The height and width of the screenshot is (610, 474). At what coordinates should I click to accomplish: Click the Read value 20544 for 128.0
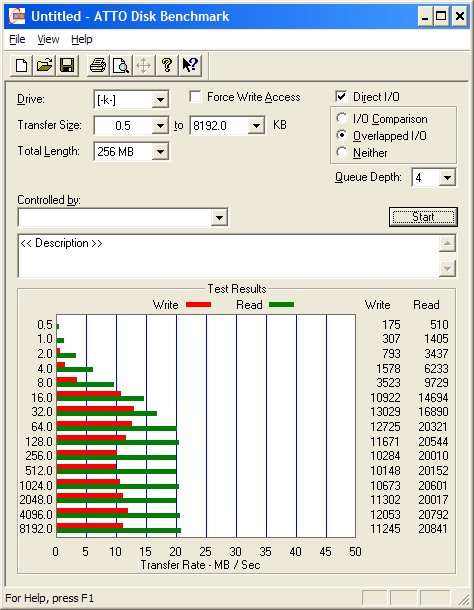coord(433,442)
